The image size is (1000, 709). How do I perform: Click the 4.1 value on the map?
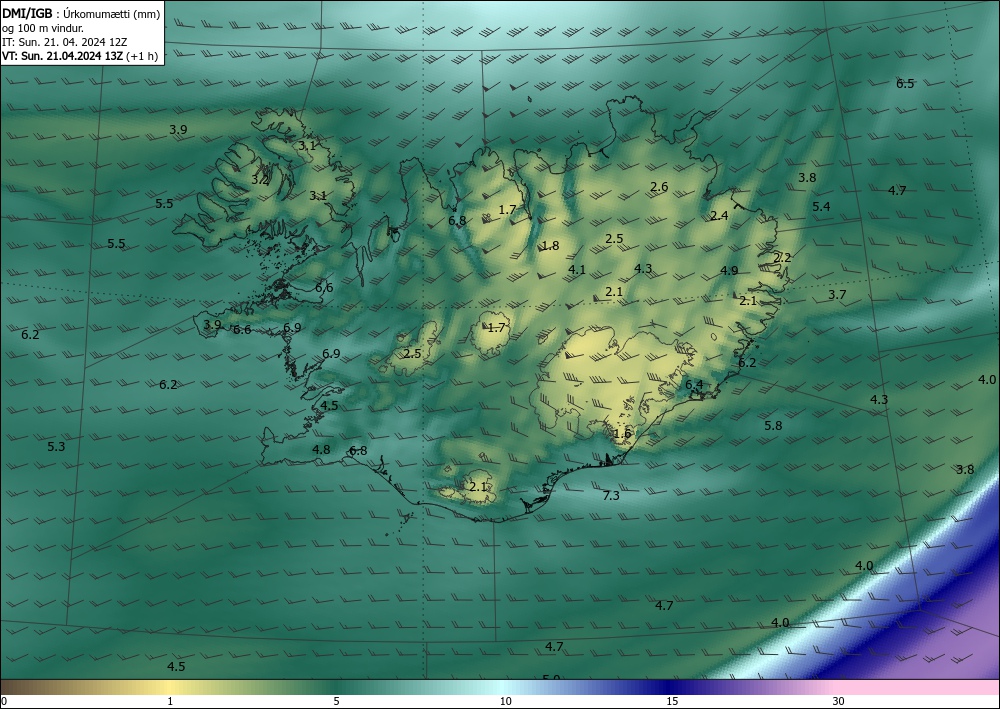[577, 270]
